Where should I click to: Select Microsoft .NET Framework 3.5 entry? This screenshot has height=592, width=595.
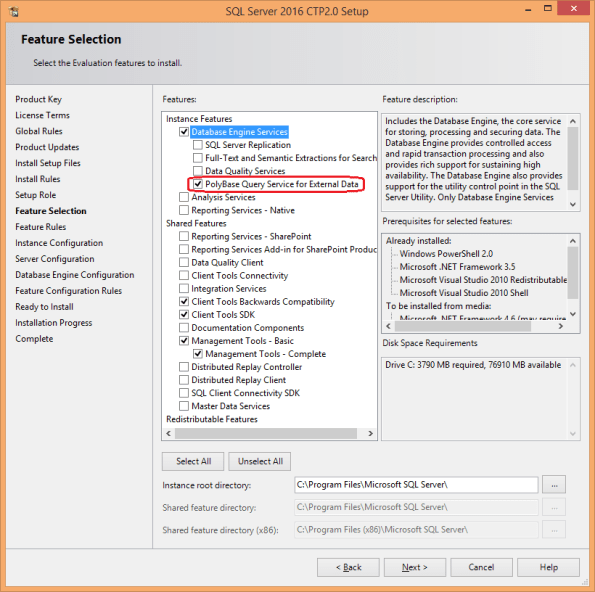pyautogui.click(x=457, y=267)
